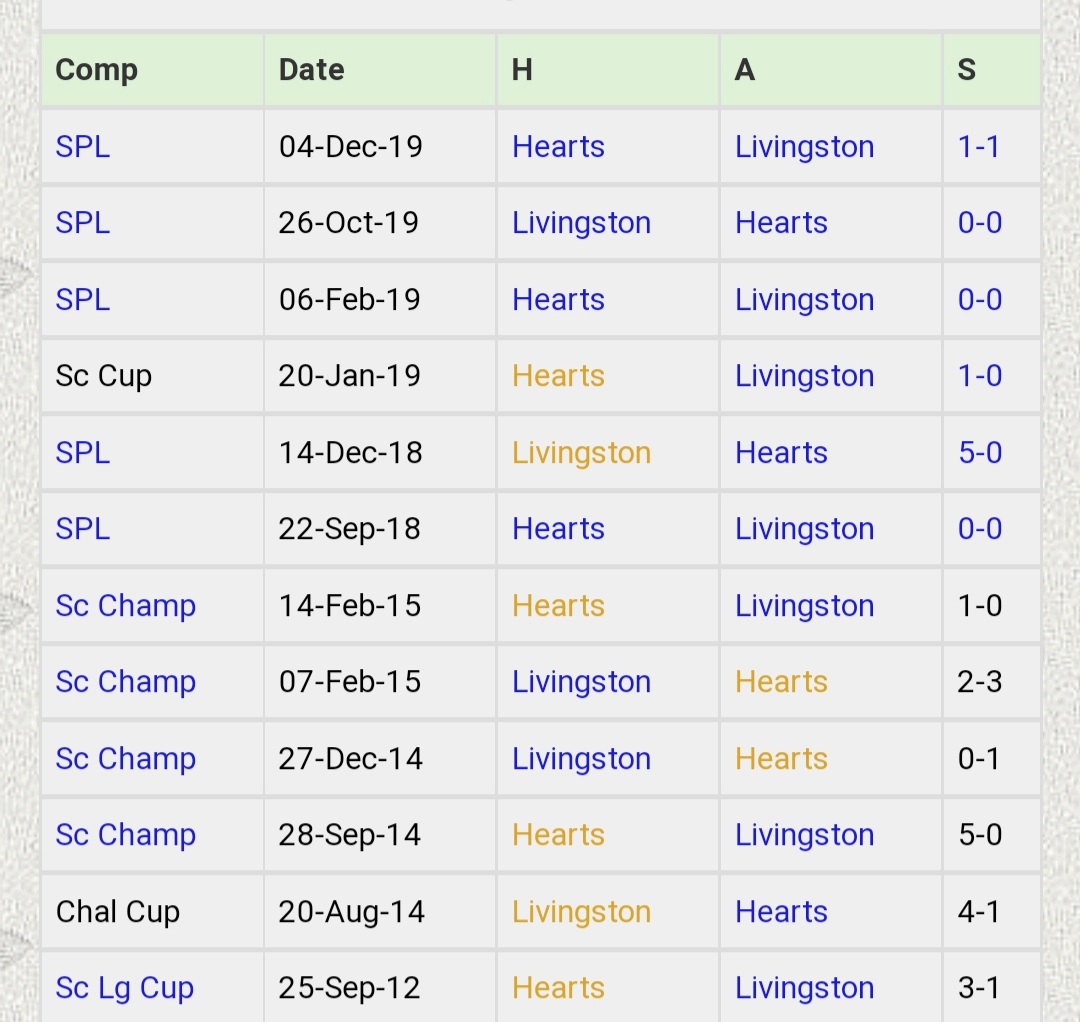The width and height of the screenshot is (1080, 1022).
Task: Open gold Livingston on 20-Aug-14 row
Action: coord(581,912)
